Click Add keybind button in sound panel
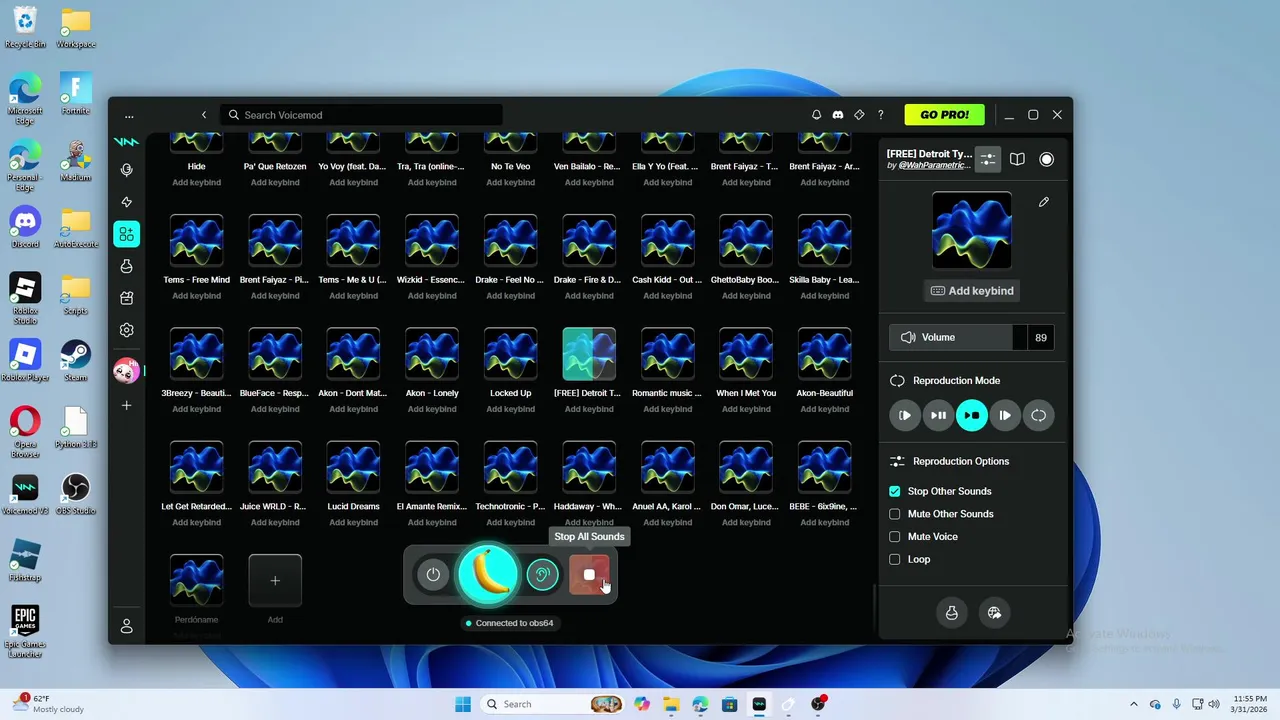 972,291
